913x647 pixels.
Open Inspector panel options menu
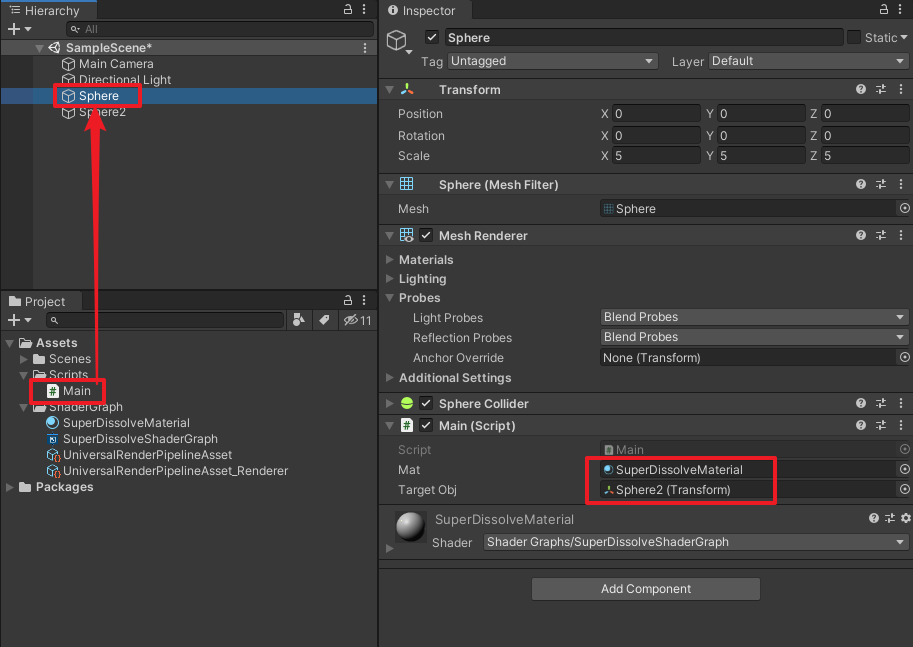point(900,9)
